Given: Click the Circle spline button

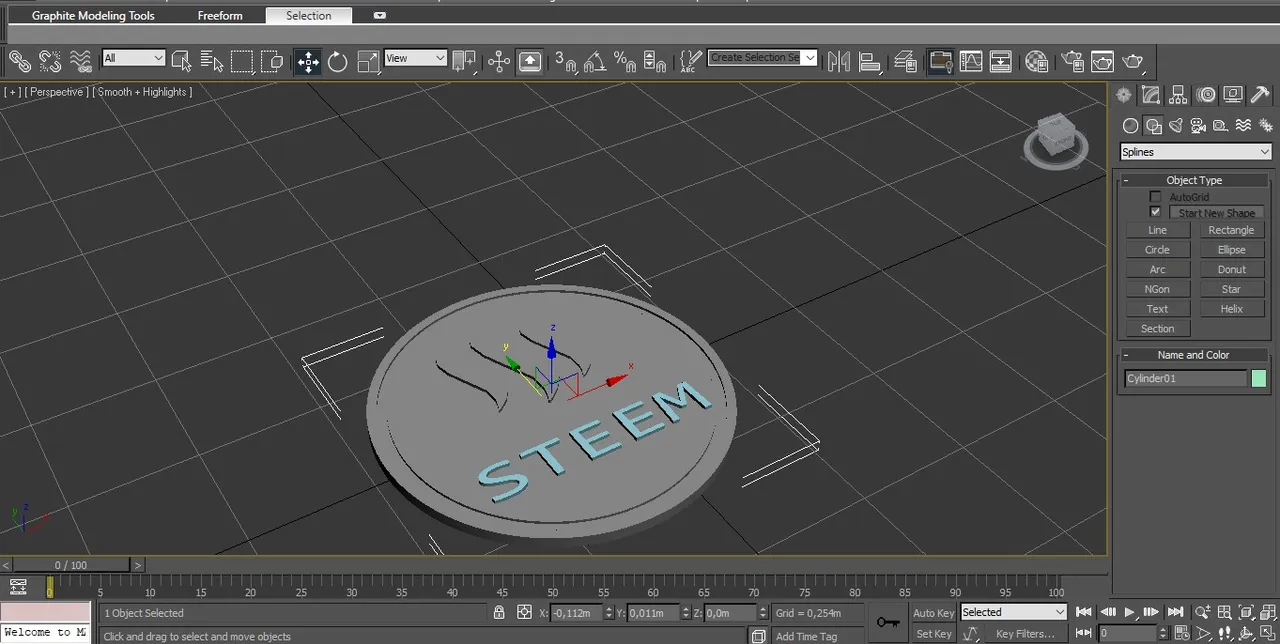Looking at the screenshot, I should (1157, 250).
